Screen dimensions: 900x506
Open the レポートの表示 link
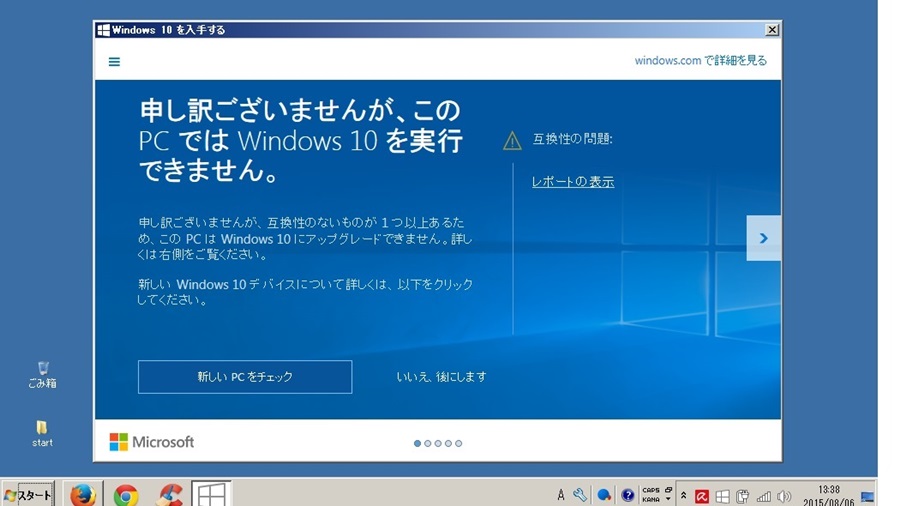(x=572, y=182)
